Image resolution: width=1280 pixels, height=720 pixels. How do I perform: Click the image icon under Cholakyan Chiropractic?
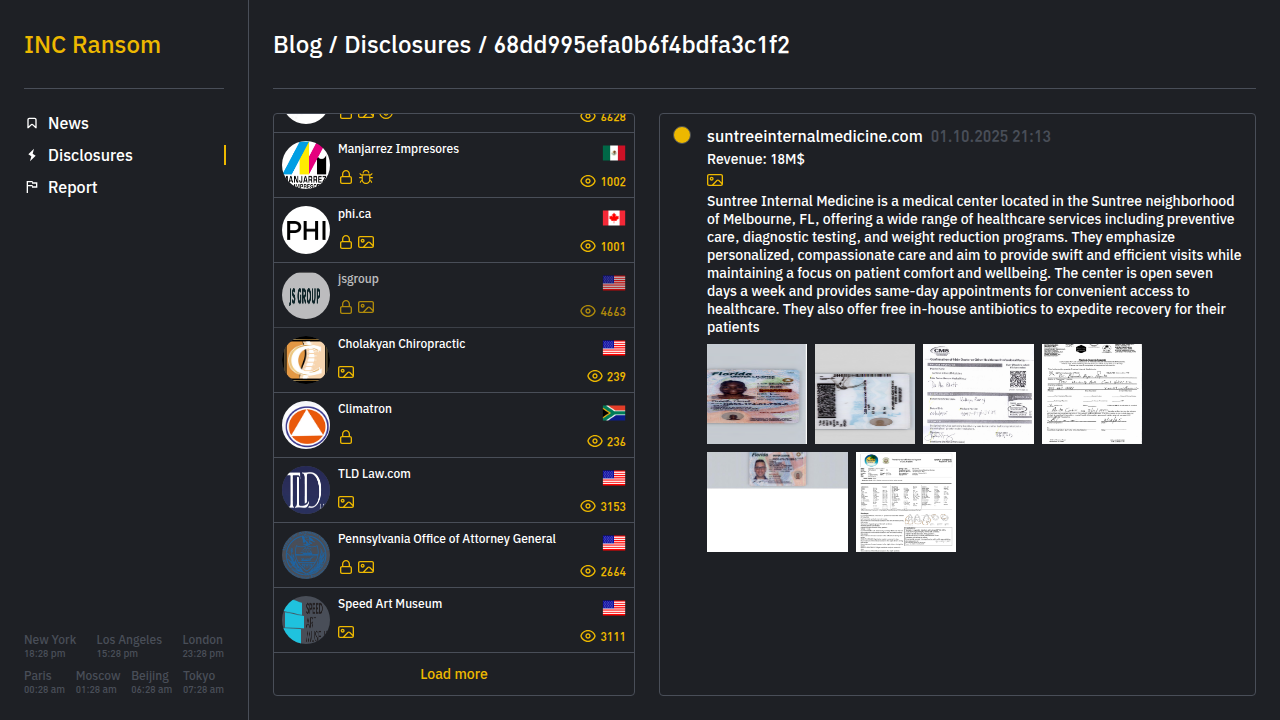tap(346, 372)
